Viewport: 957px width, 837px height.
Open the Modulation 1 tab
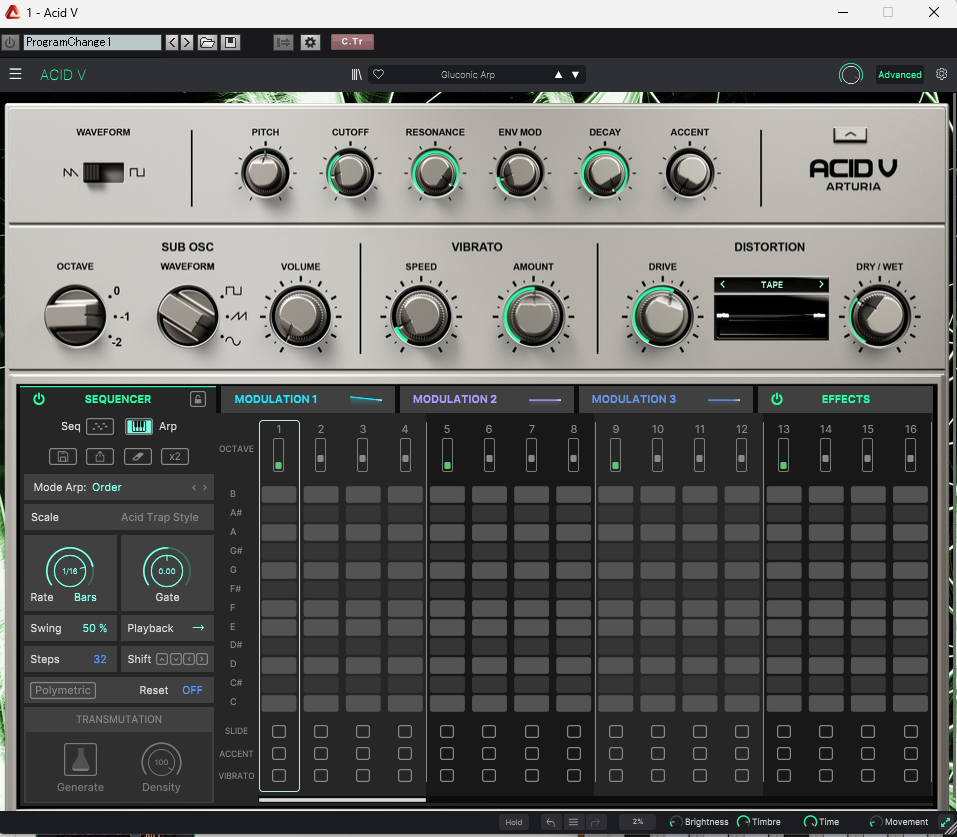(308, 399)
